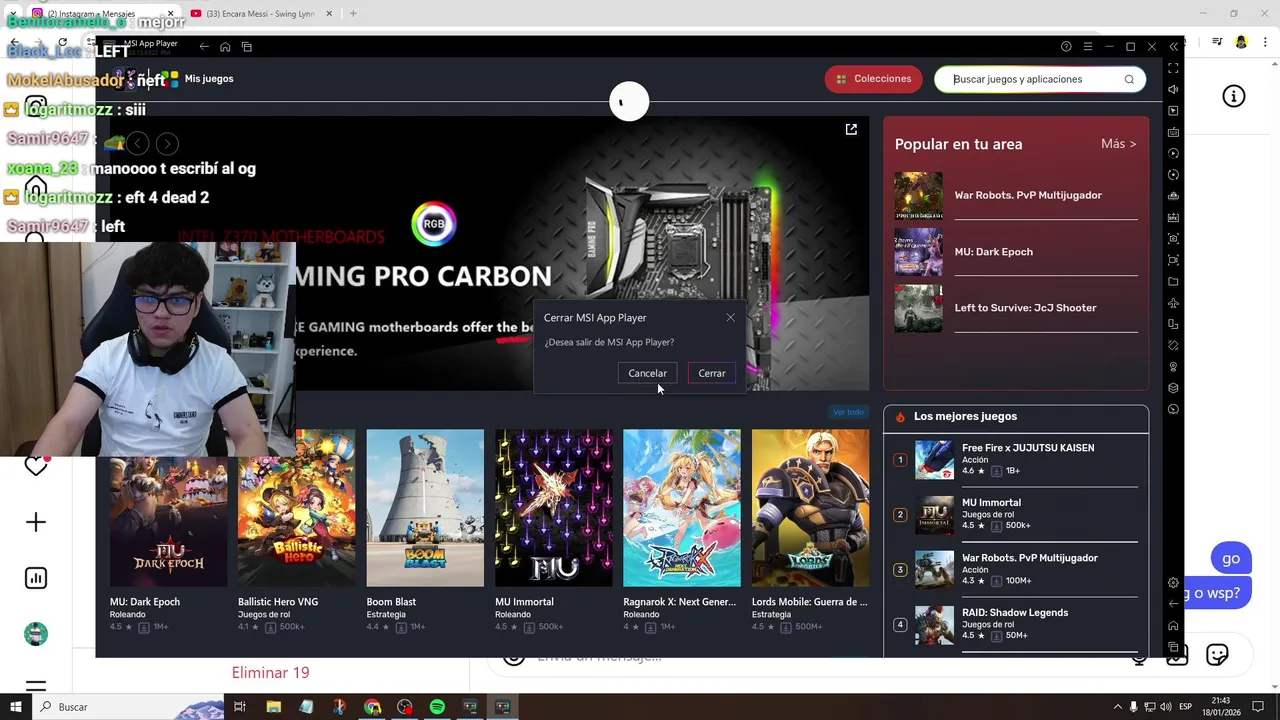Viewport: 1280px width, 720px height.
Task: Select MU Immortal in Los mejores juegos list
Action: [x=1016, y=515]
